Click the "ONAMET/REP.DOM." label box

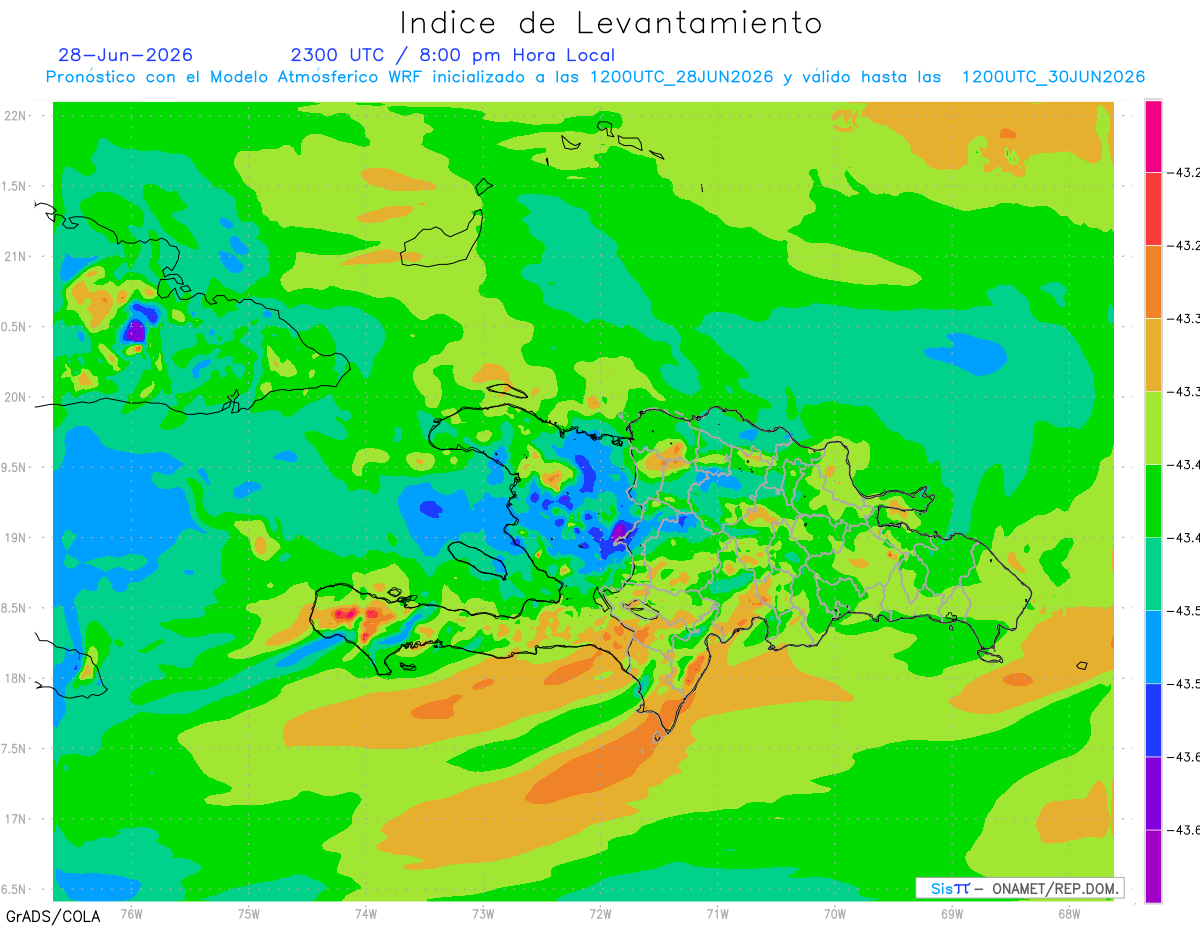(1019, 888)
